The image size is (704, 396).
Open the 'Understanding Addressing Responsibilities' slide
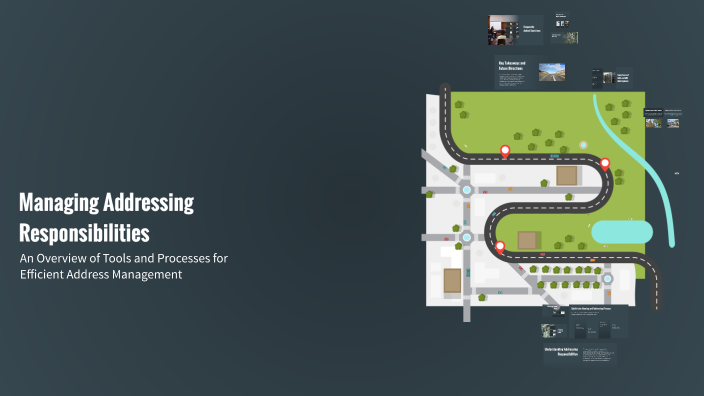pos(580,355)
